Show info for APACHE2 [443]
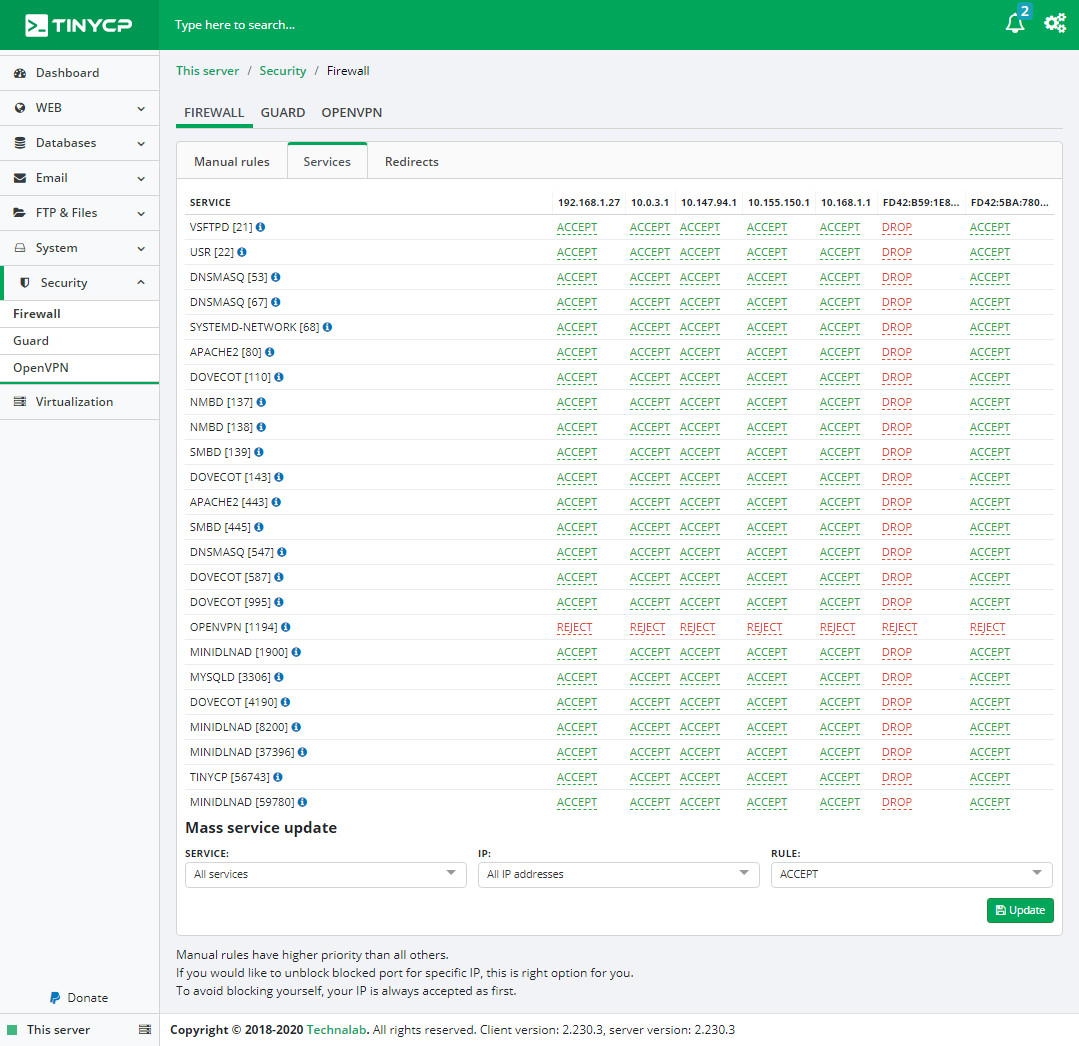Viewport: 1079px width, 1046px height. point(276,502)
